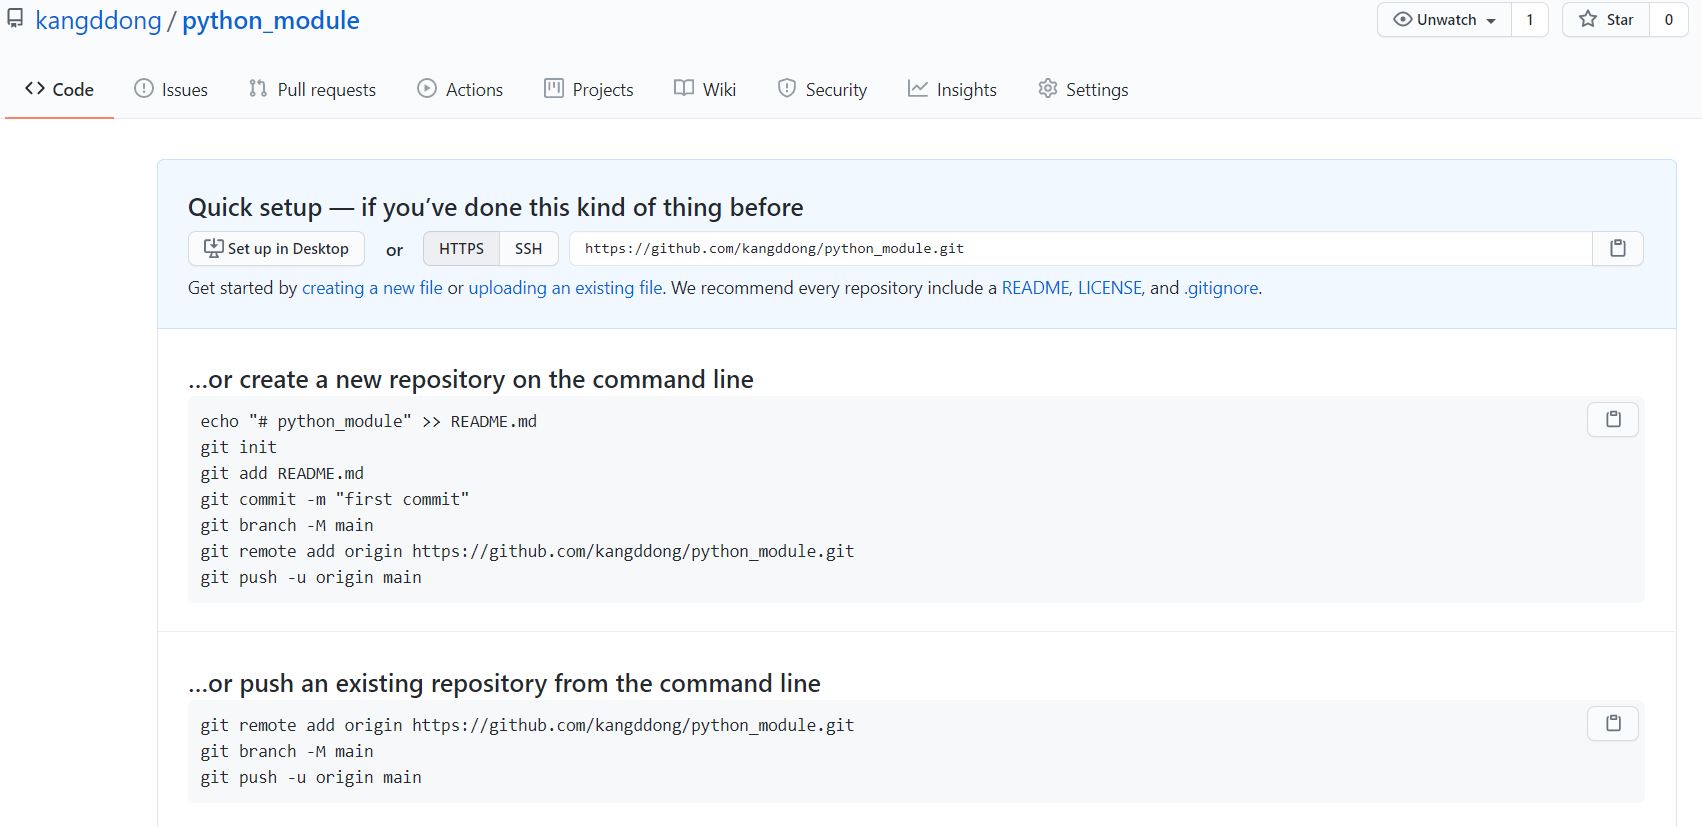Image resolution: width=1702 pixels, height=827 pixels.
Task: Click the repository icon beside kangddong
Action: point(15,18)
